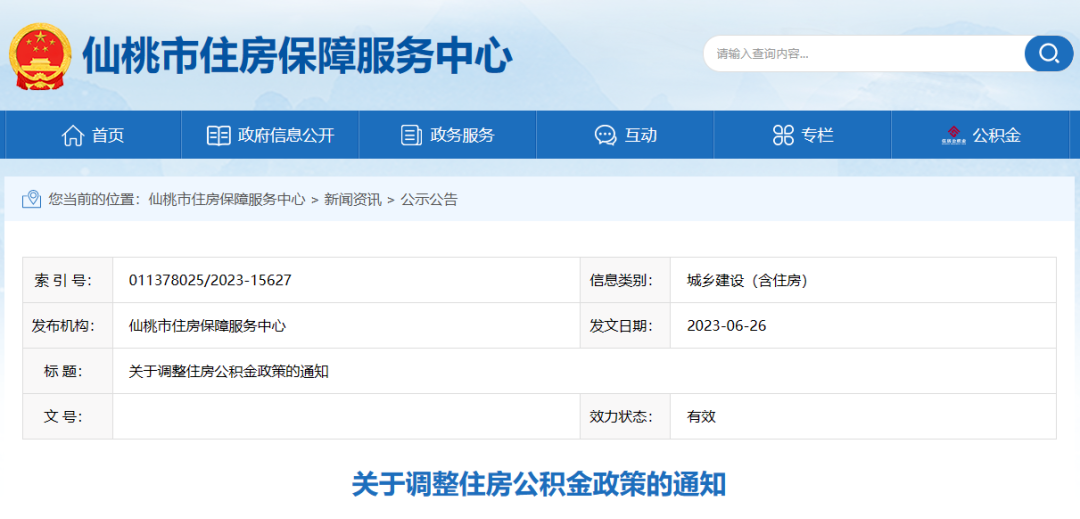Click 仙桃市住房保障服务中心 in the table
This screenshot has width=1080, height=519.
pos(207,326)
